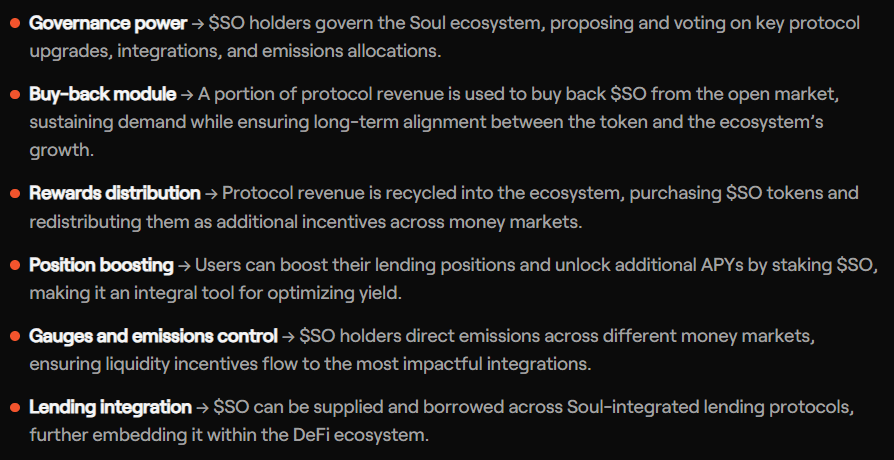Select the Gauges and emissions control heading
Screen dimensions: 894x460
(x=153, y=336)
